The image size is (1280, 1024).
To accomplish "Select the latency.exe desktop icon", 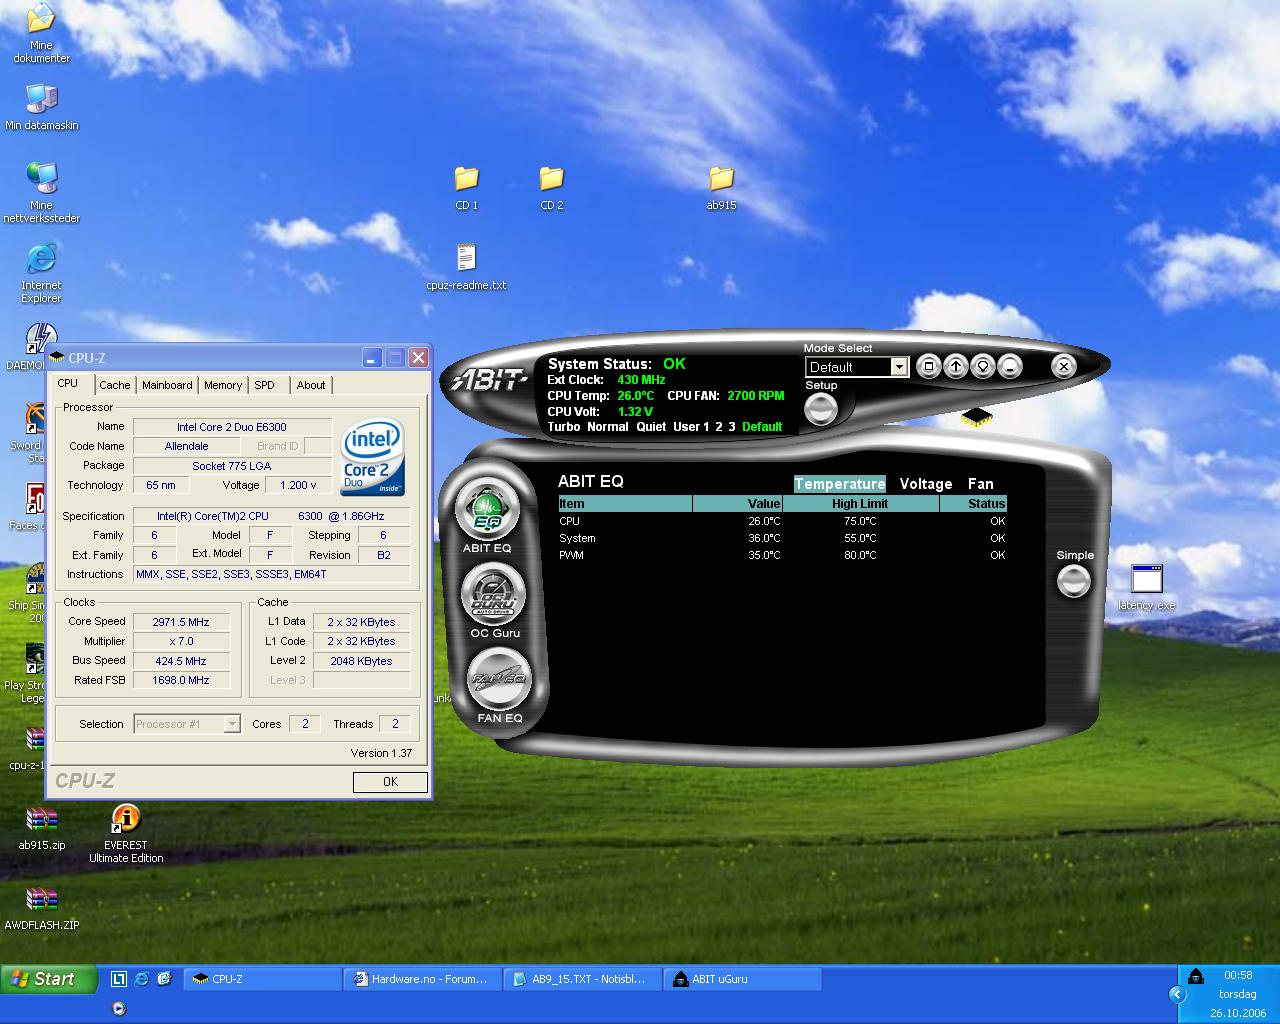I will click(x=1146, y=588).
